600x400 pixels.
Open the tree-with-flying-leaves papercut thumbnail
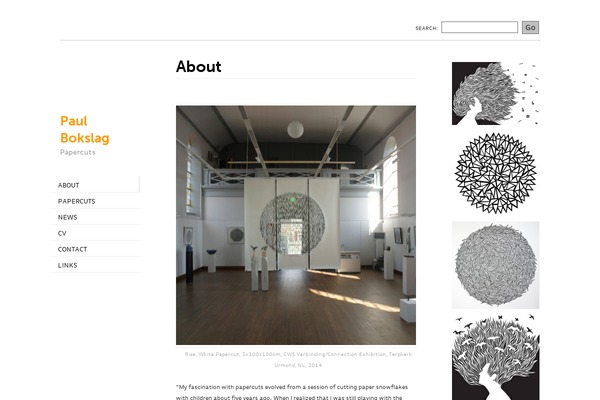click(496, 93)
